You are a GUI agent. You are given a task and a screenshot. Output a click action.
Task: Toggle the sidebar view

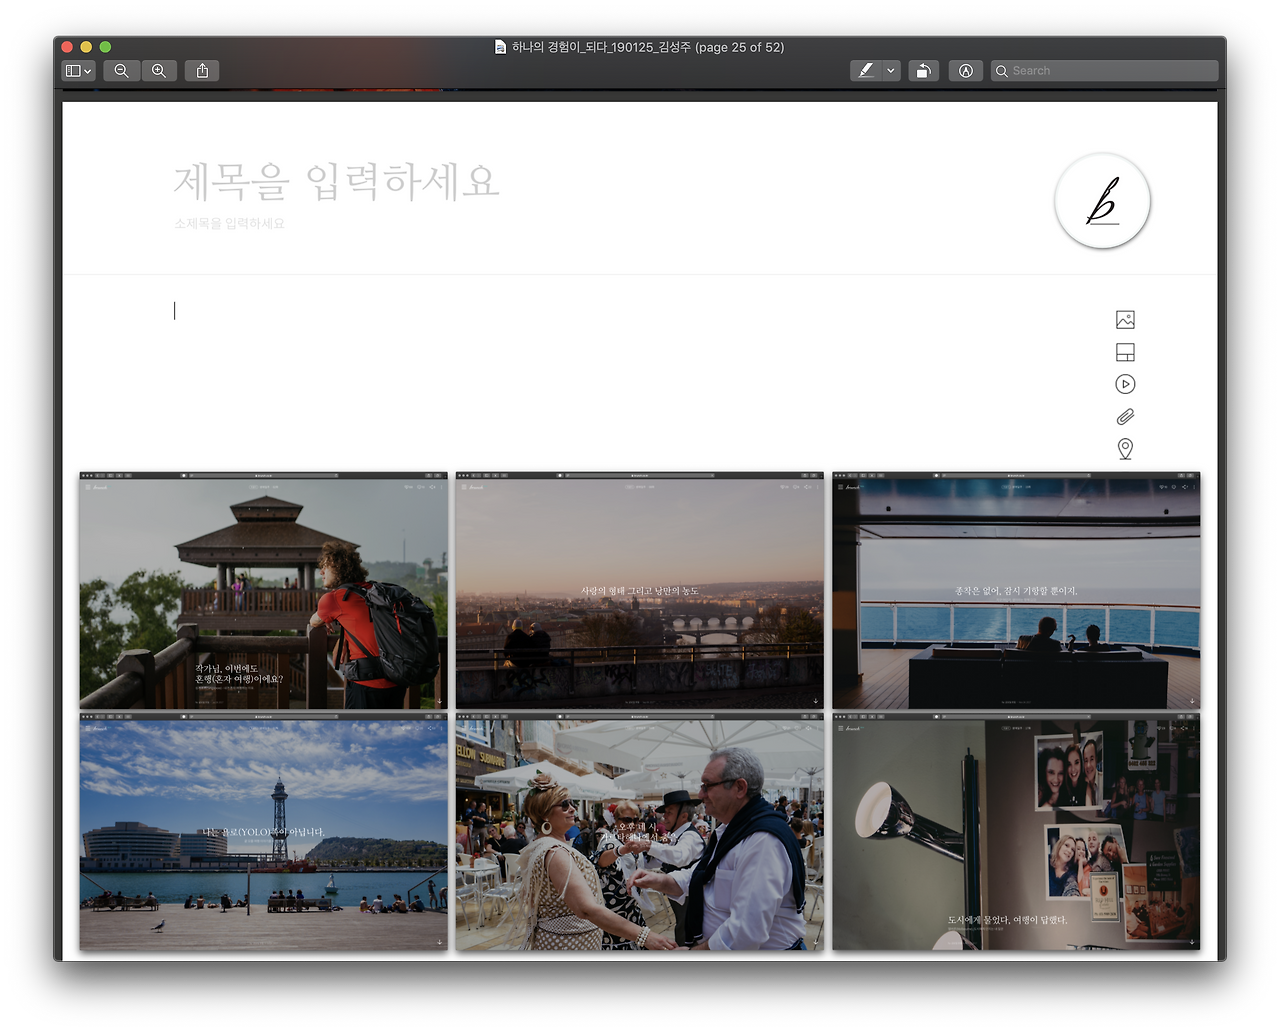tap(72, 70)
